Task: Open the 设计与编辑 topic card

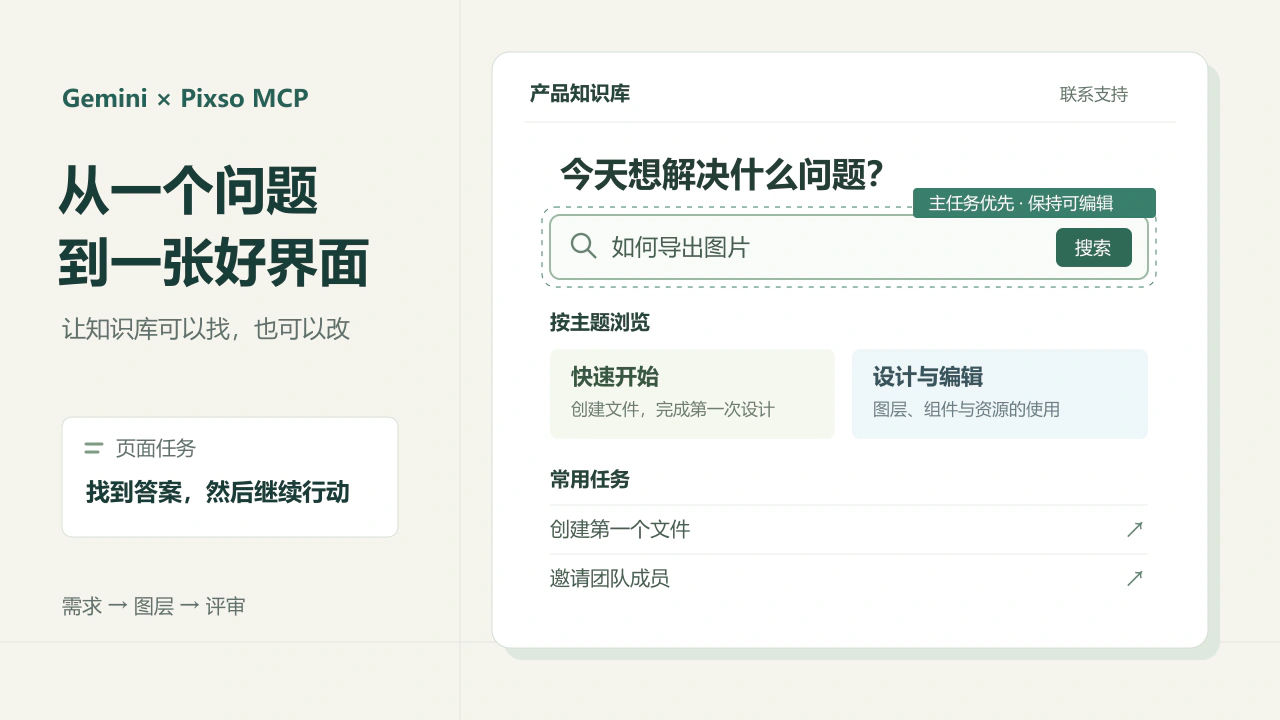Action: (1000, 394)
